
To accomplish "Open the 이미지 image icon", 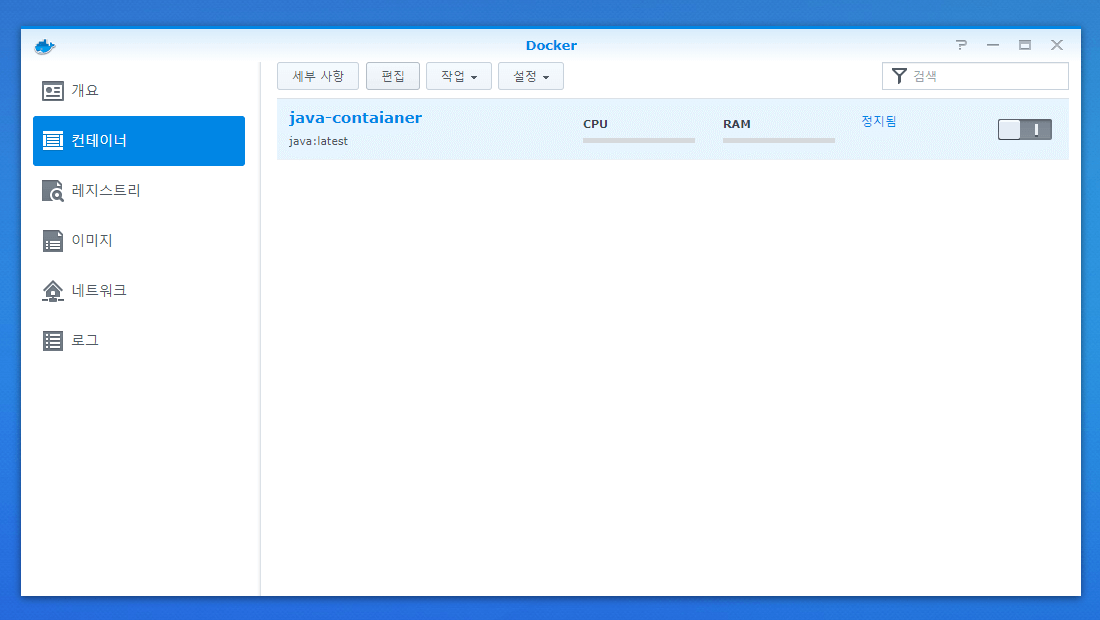I will [x=53, y=241].
